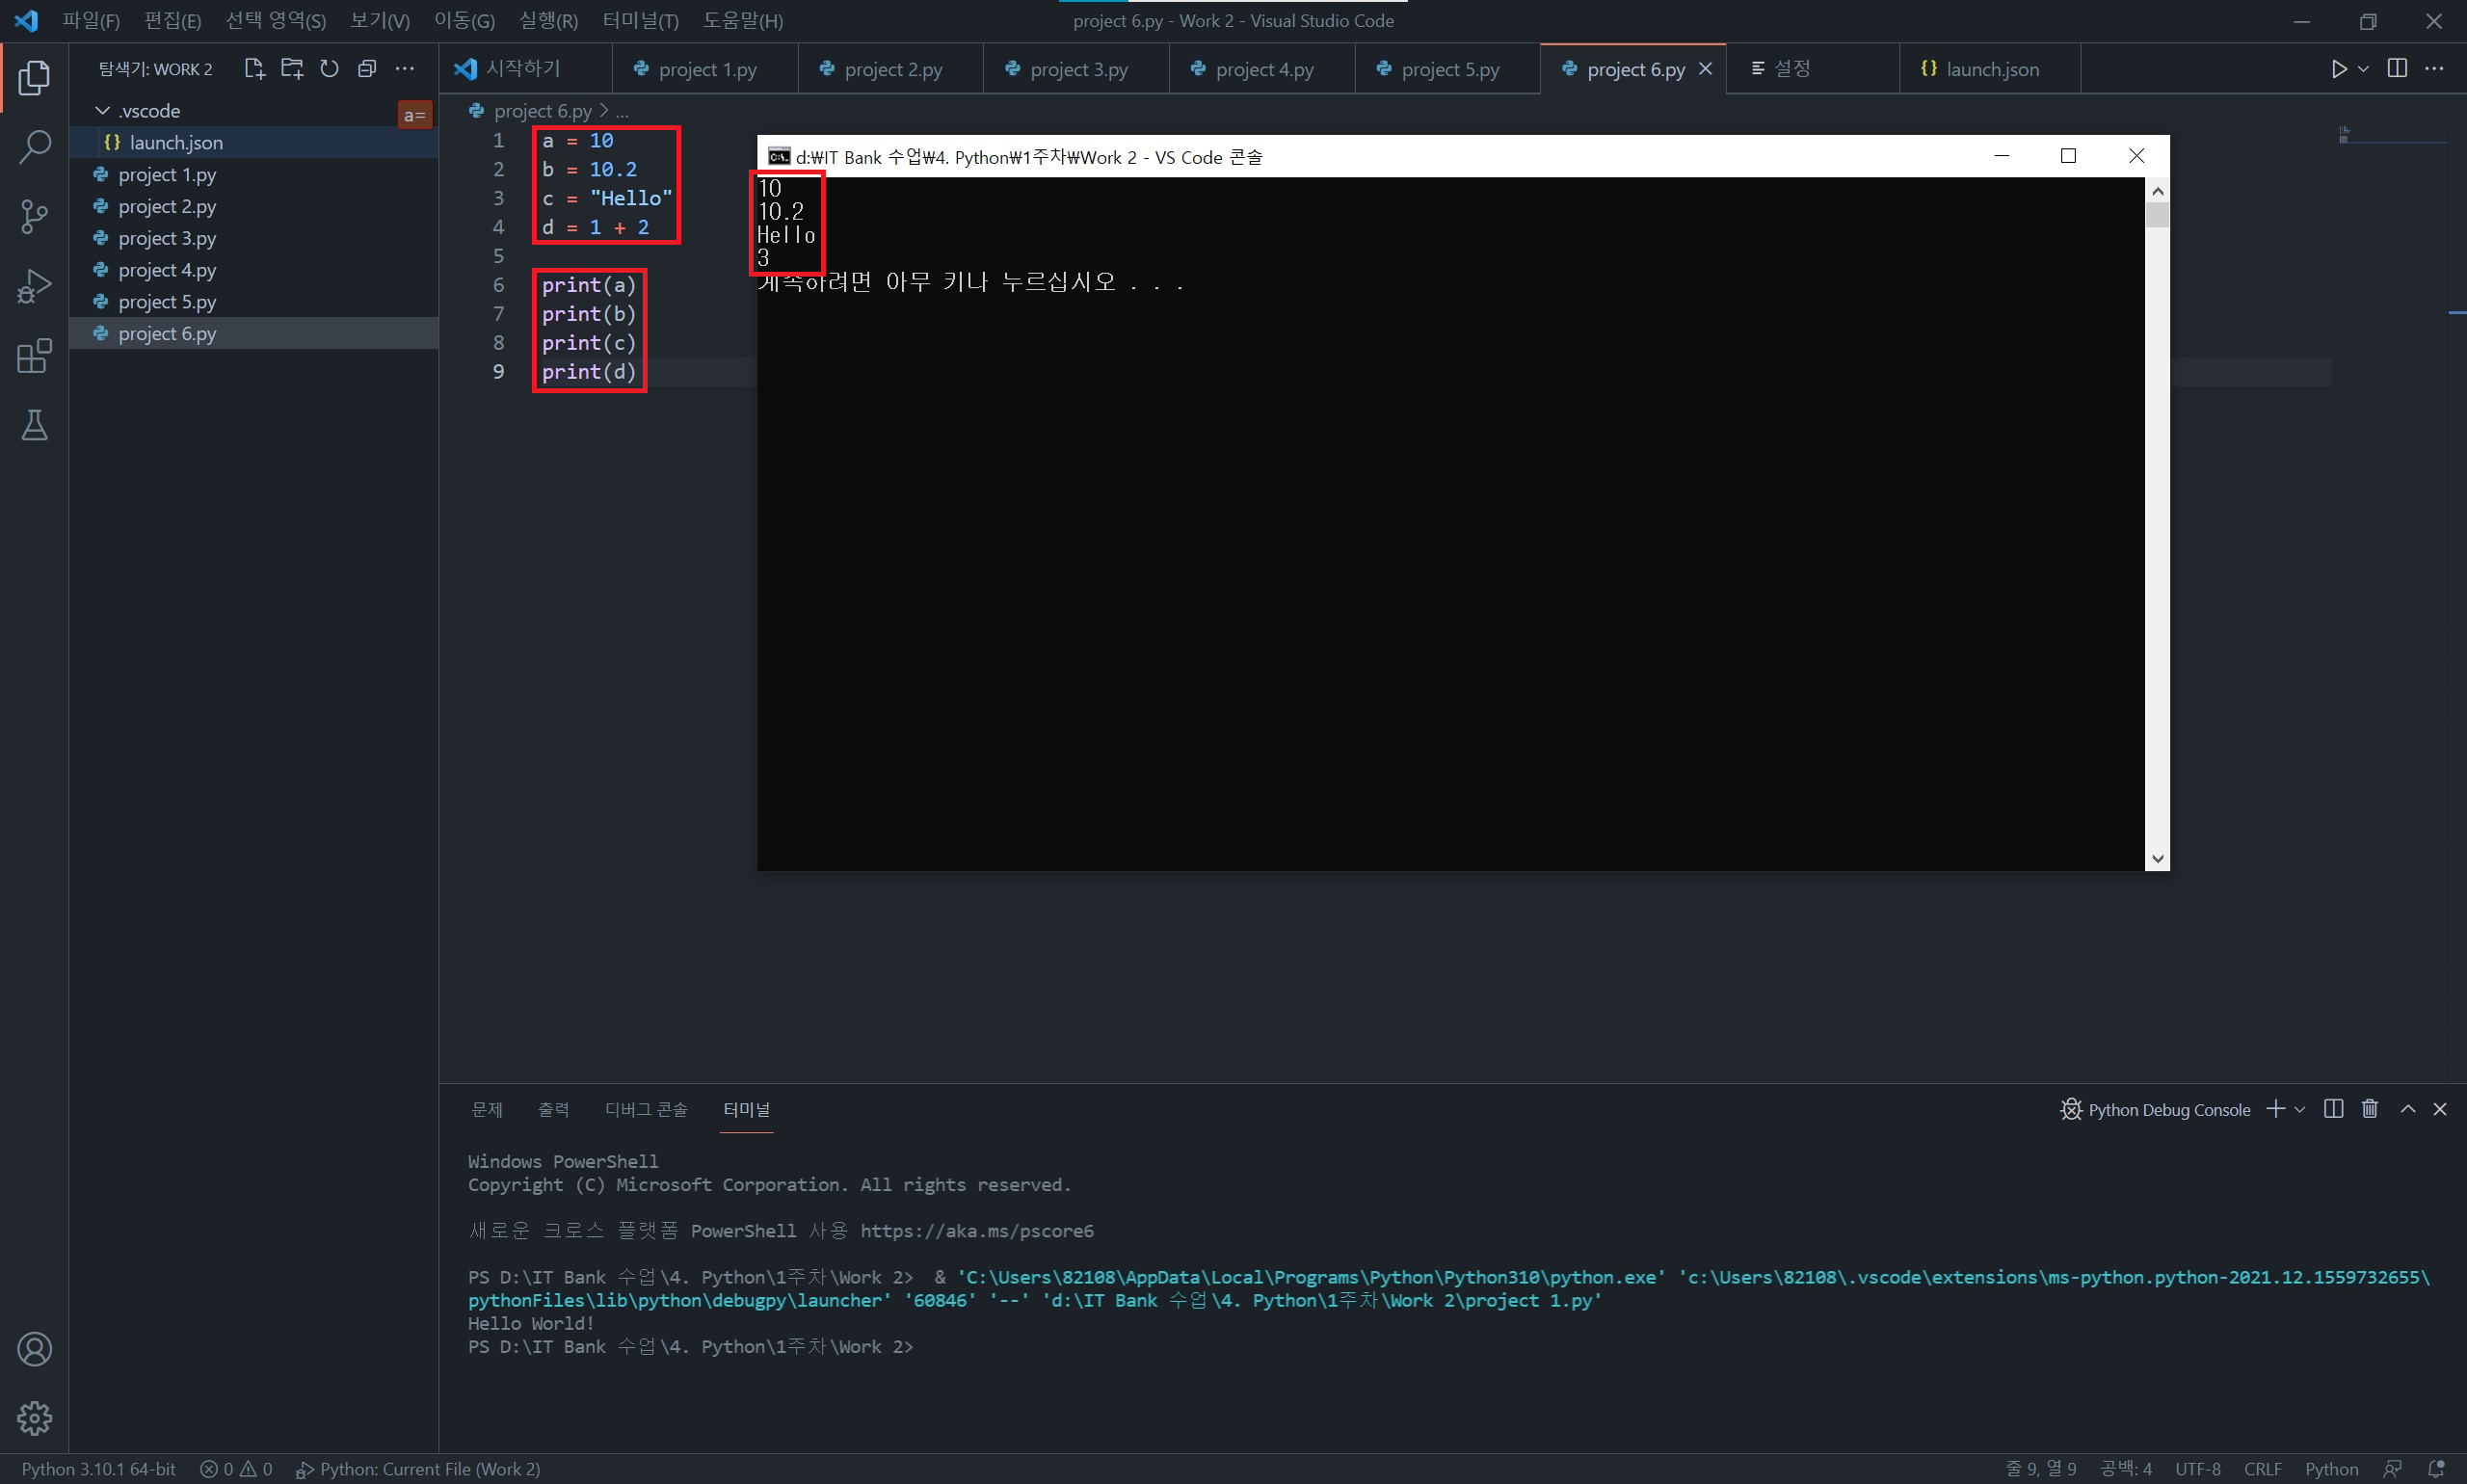The image size is (2467, 1484).
Task: Open the Source Control view
Action: [x=34, y=216]
